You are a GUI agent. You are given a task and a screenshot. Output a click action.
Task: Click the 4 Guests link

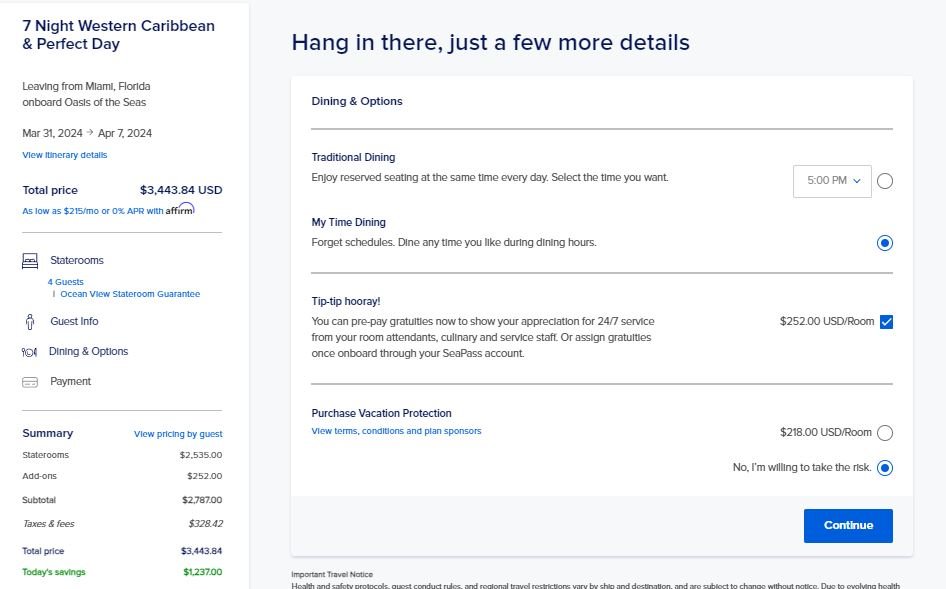pos(66,282)
